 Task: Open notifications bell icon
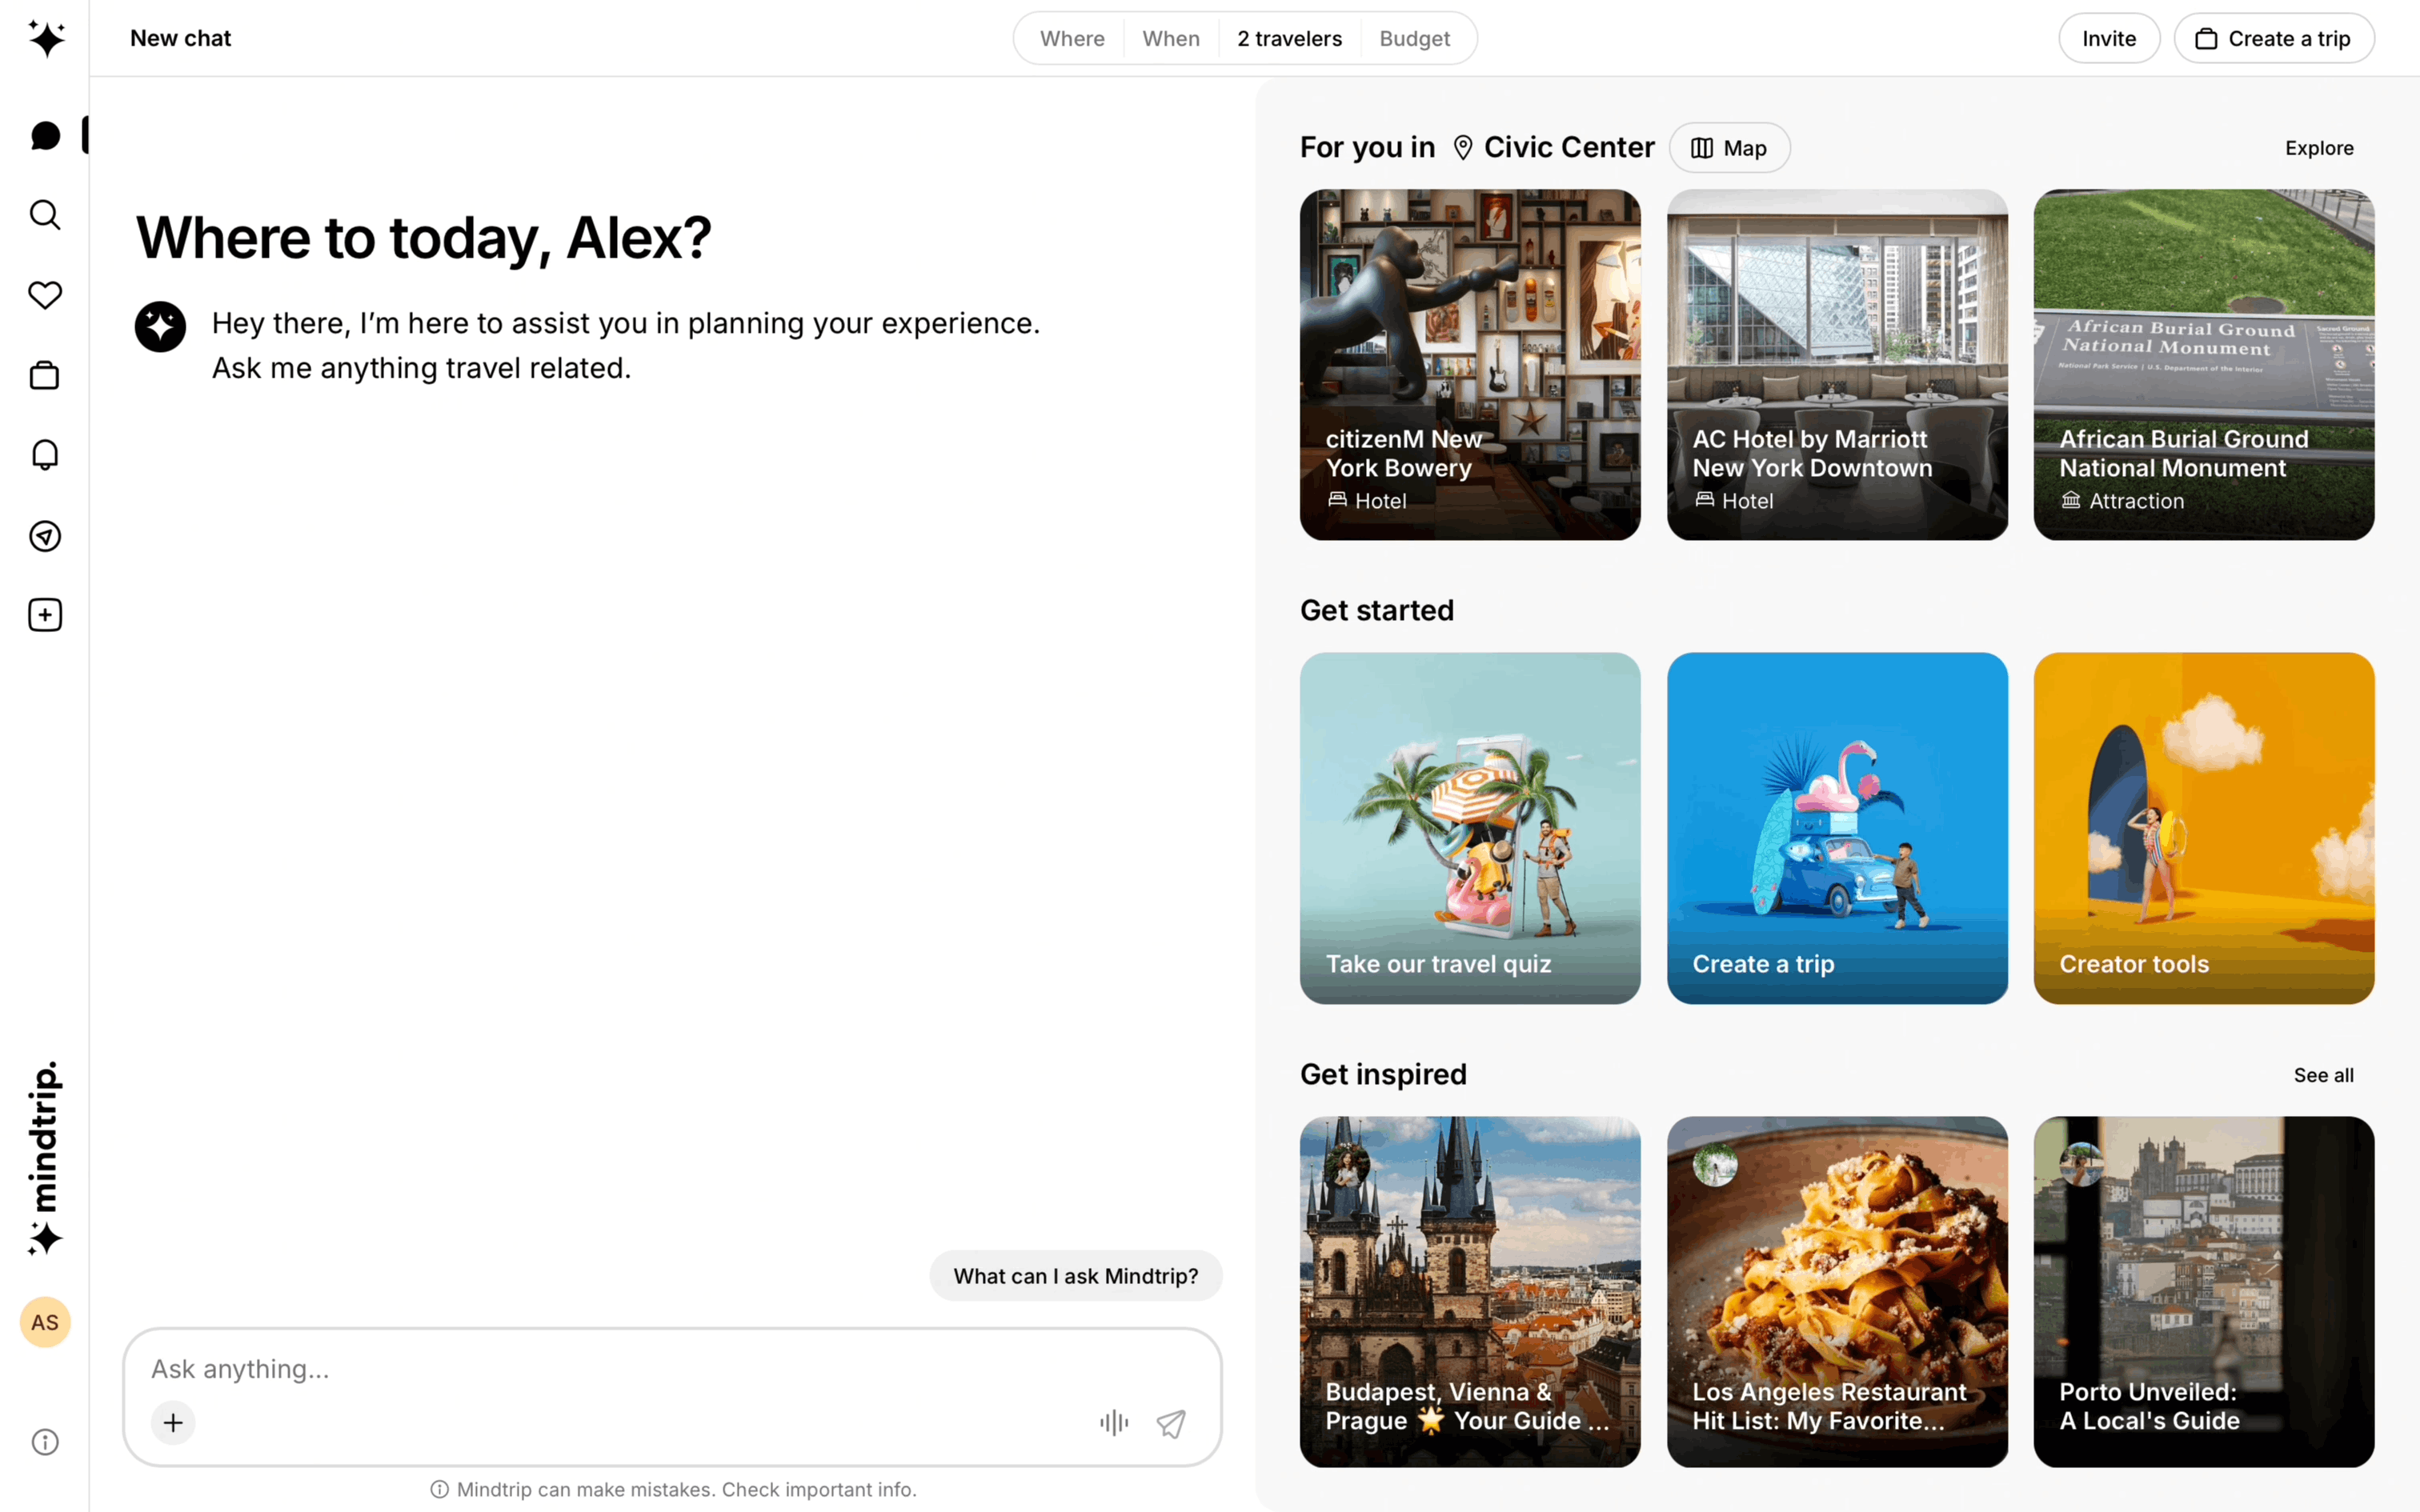tap(45, 455)
